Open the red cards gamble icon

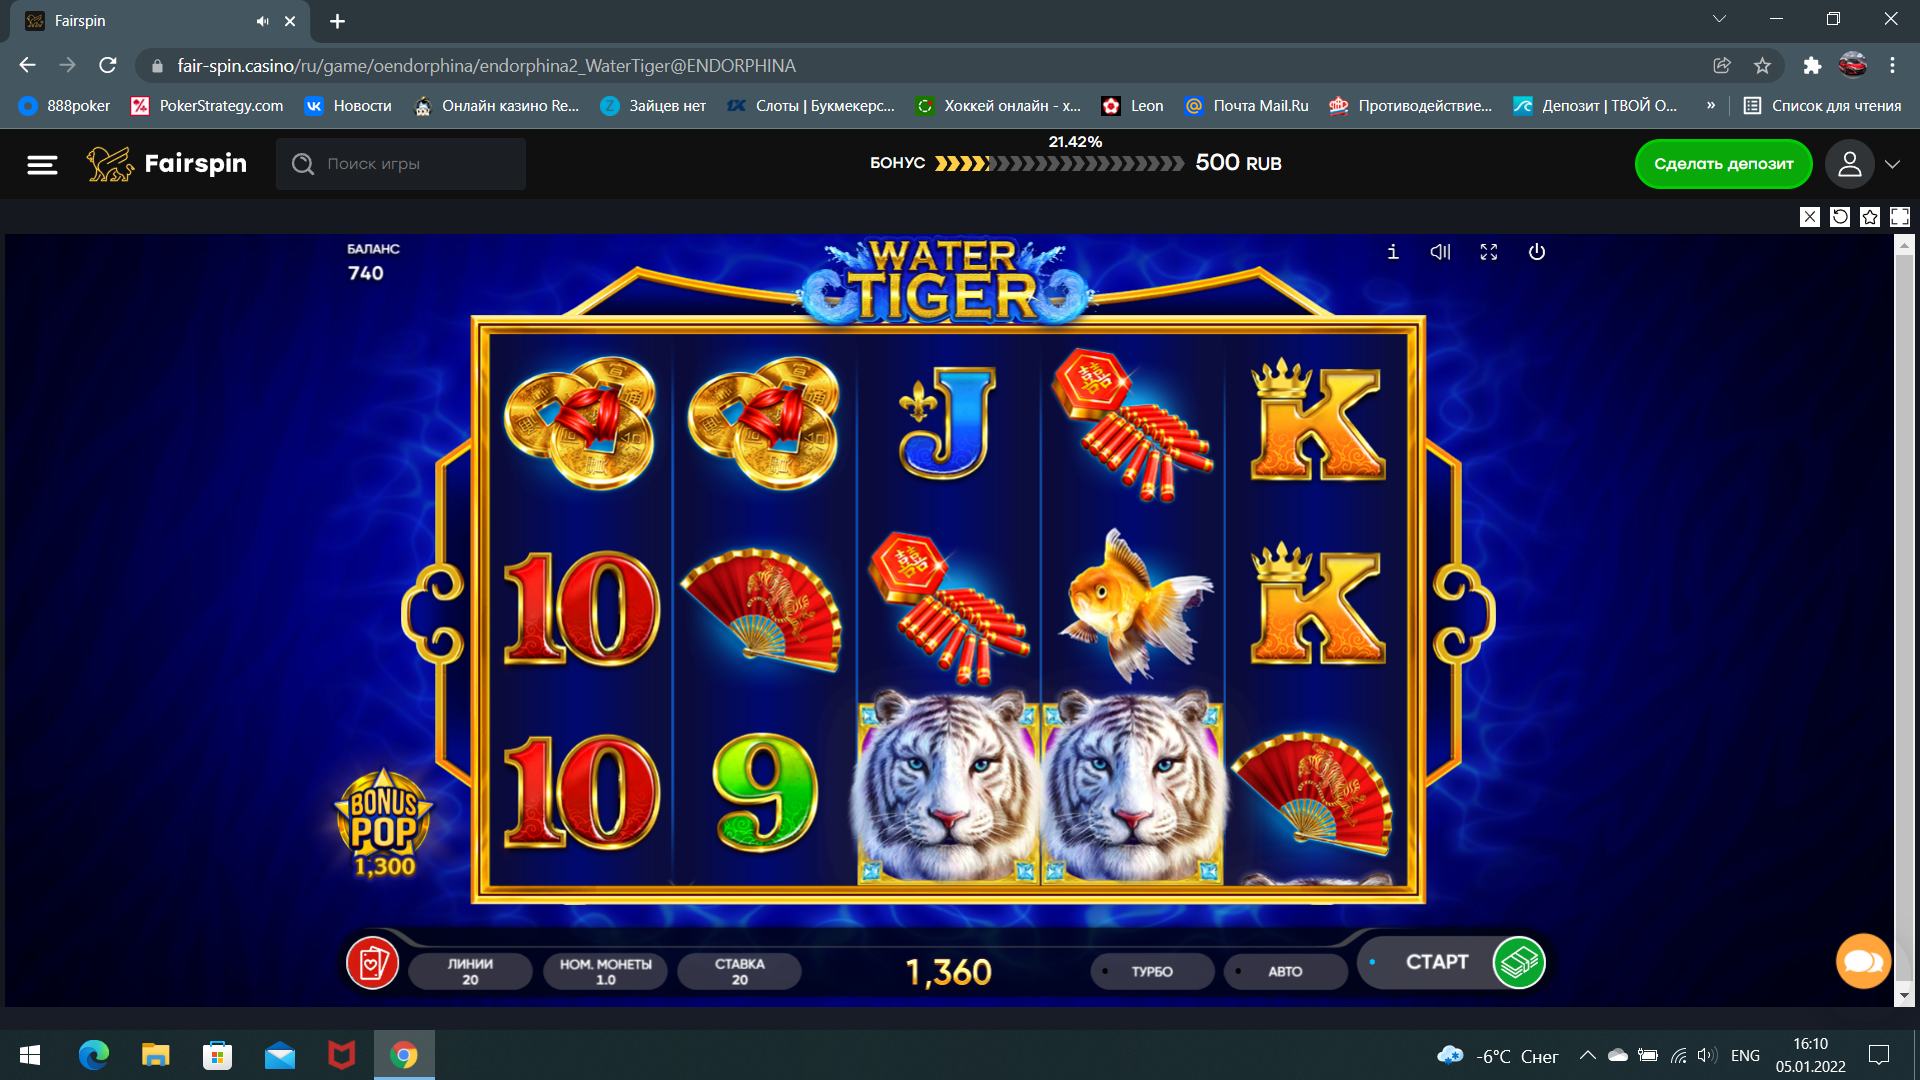[372, 963]
